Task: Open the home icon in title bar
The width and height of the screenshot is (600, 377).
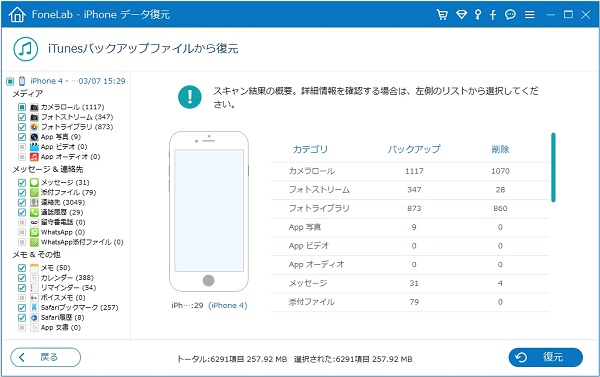Action: click(17, 15)
